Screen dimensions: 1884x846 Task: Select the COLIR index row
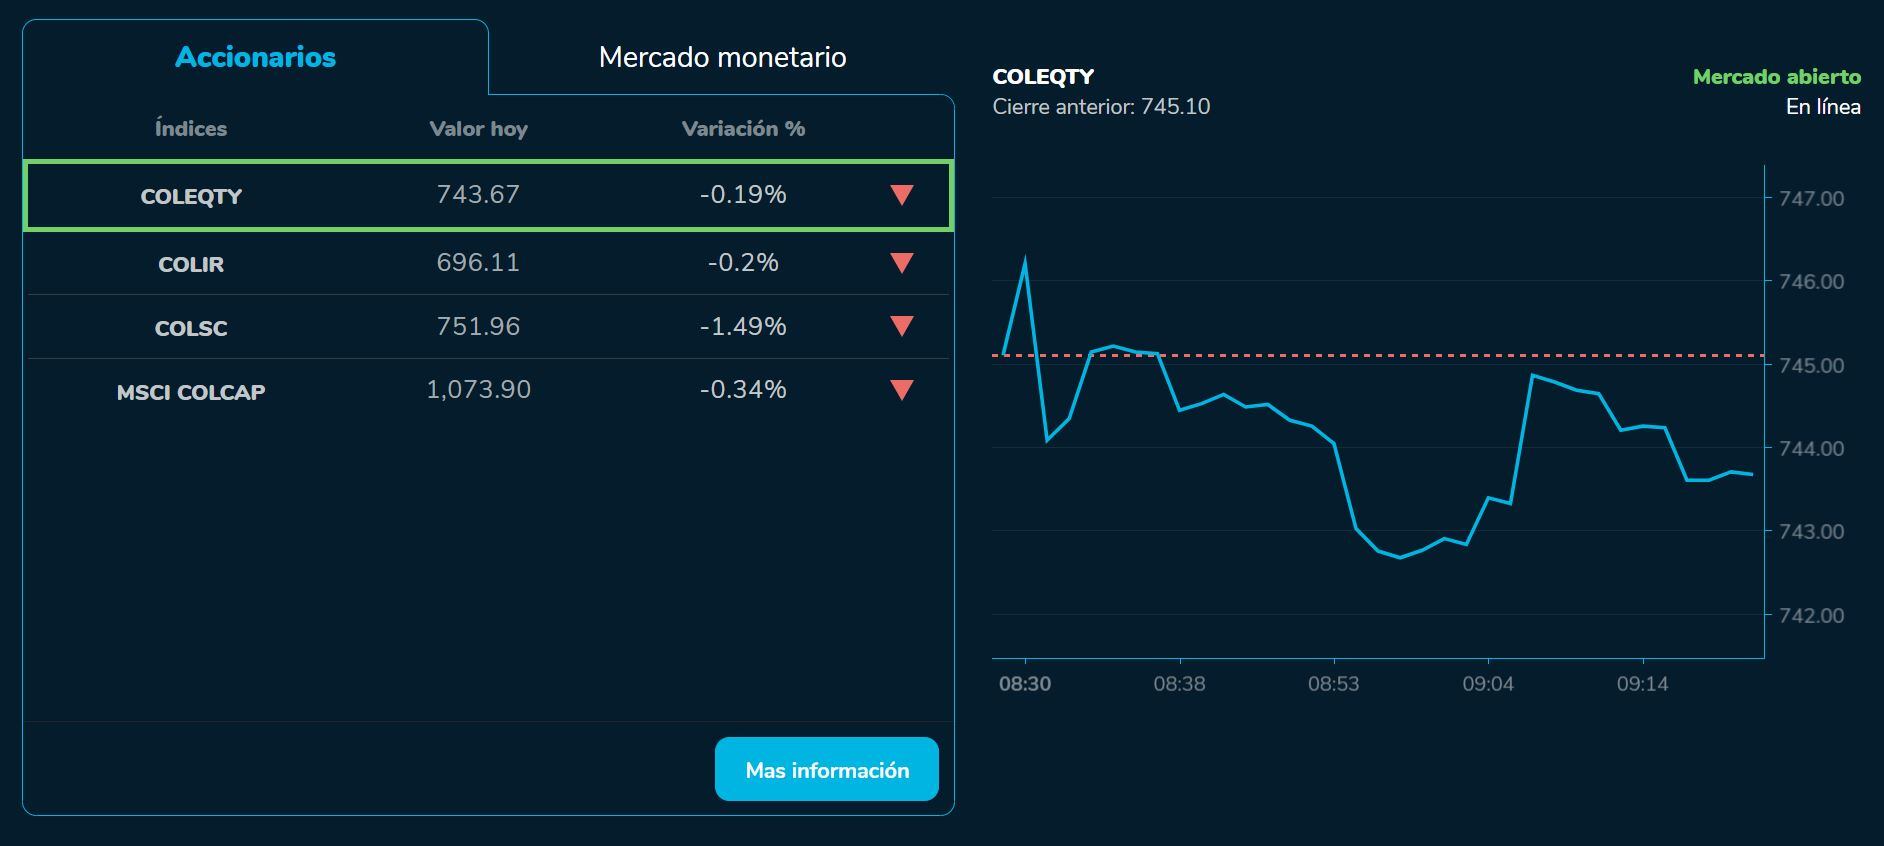pyautogui.click(x=490, y=263)
